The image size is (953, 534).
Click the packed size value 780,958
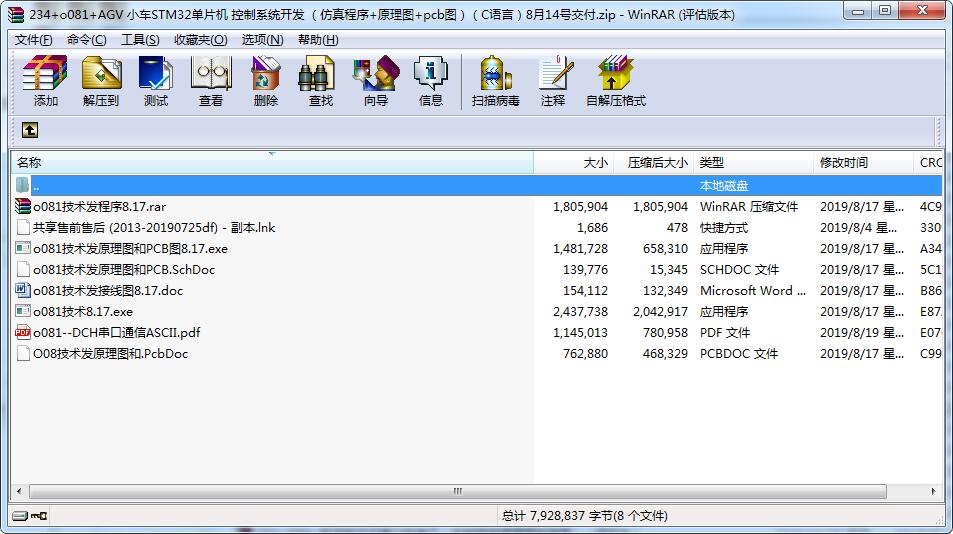(x=665, y=332)
